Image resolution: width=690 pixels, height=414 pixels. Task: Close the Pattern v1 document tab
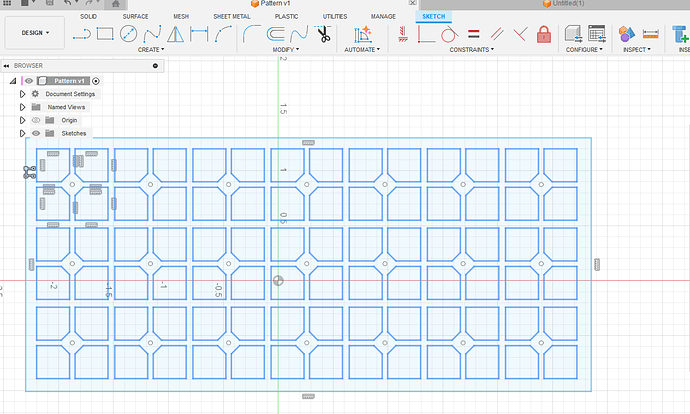click(x=412, y=3)
